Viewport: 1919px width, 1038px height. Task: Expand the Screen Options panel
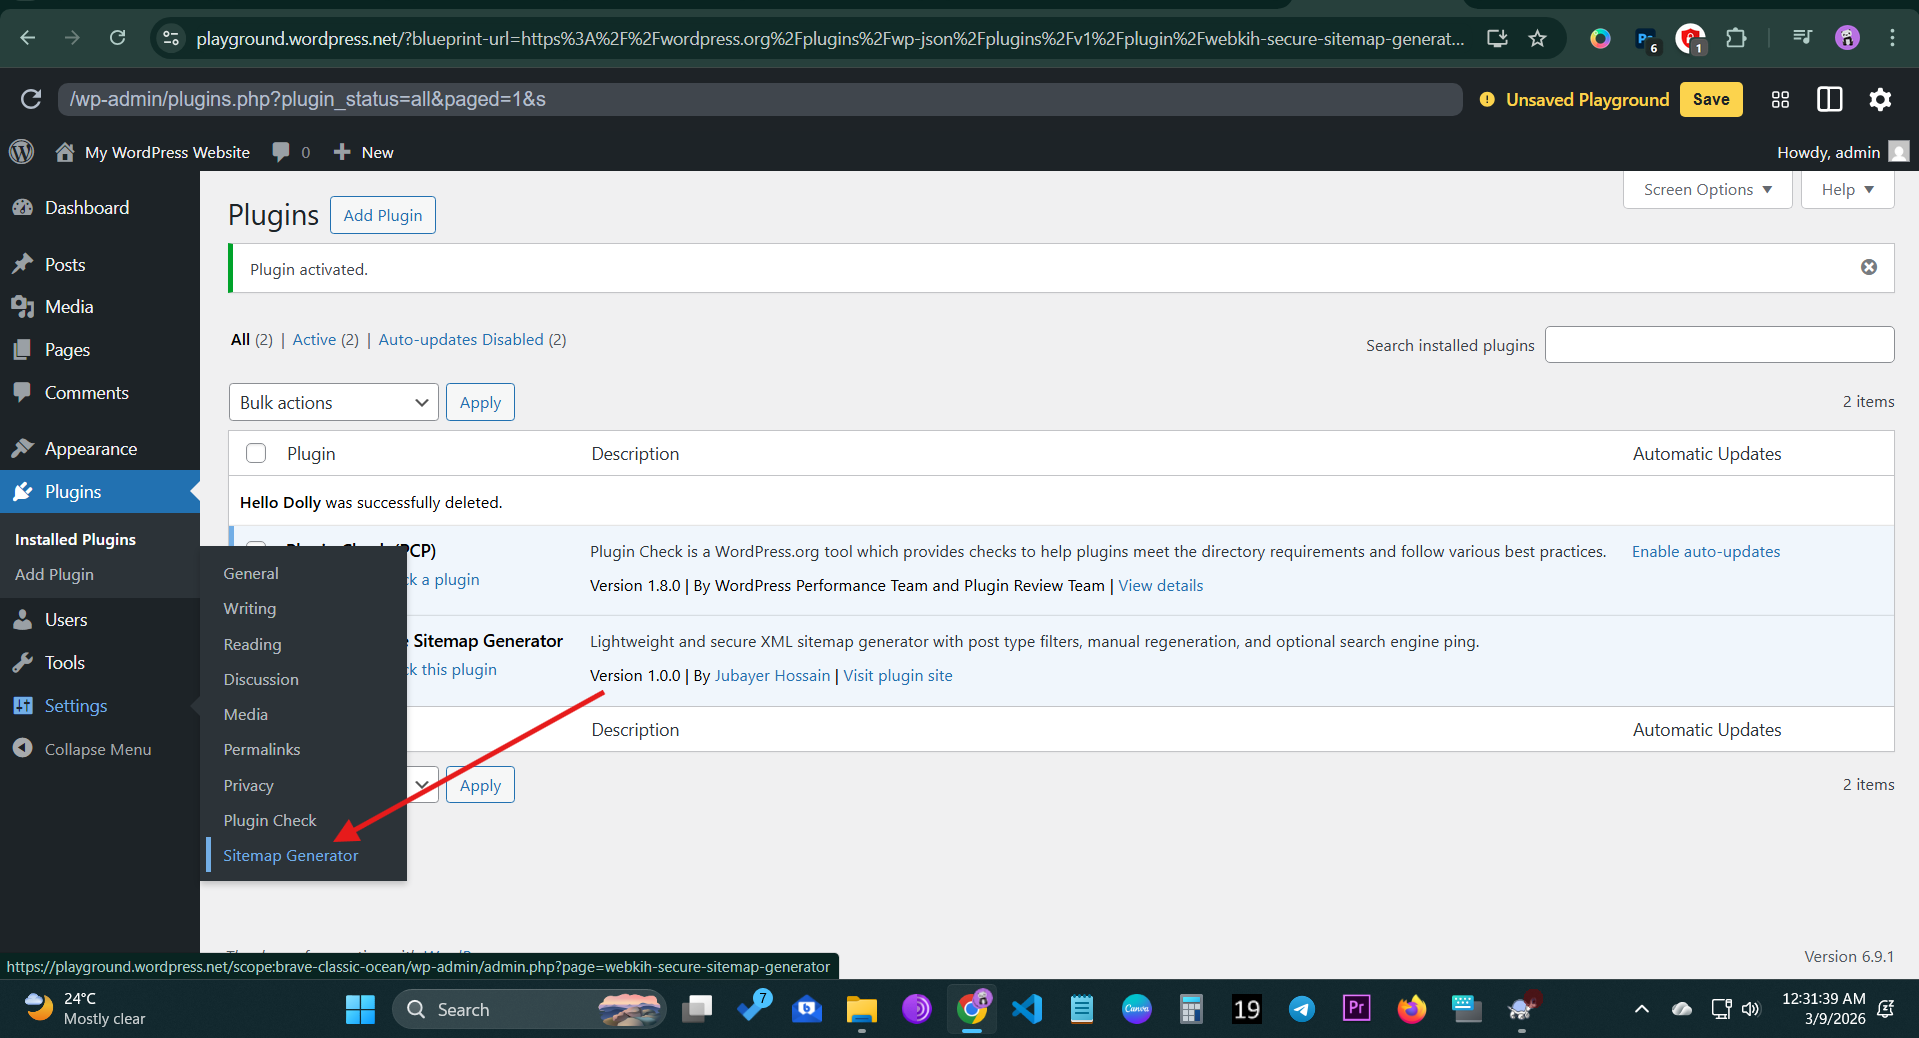pos(1707,189)
